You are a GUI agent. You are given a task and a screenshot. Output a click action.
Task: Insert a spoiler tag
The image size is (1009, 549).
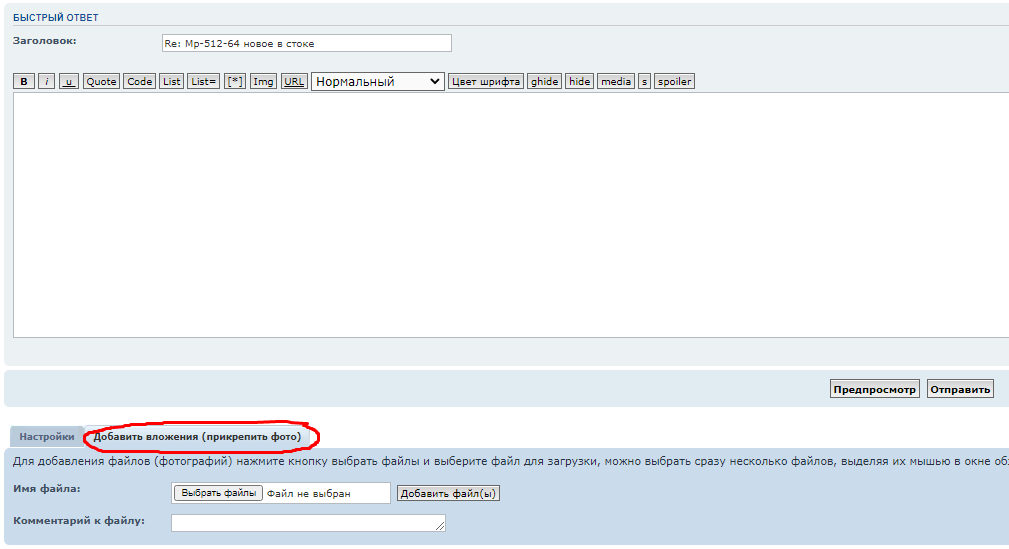coord(674,82)
